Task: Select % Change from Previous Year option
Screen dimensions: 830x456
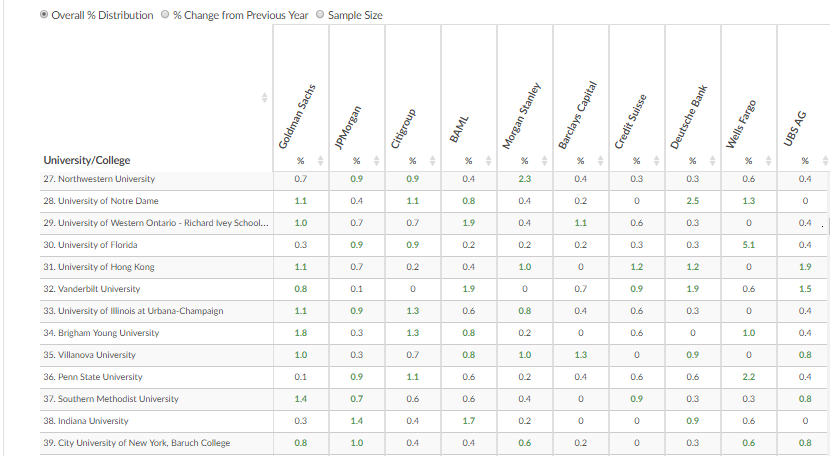Action: pos(165,15)
